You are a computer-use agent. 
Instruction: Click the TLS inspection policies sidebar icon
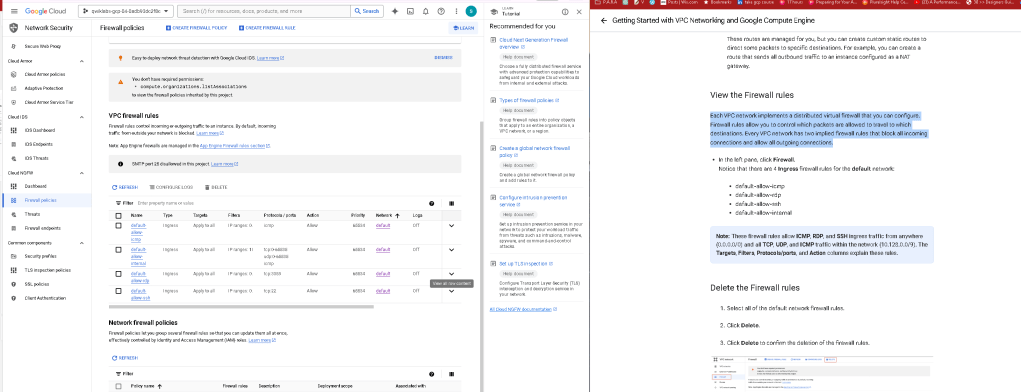[14, 270]
